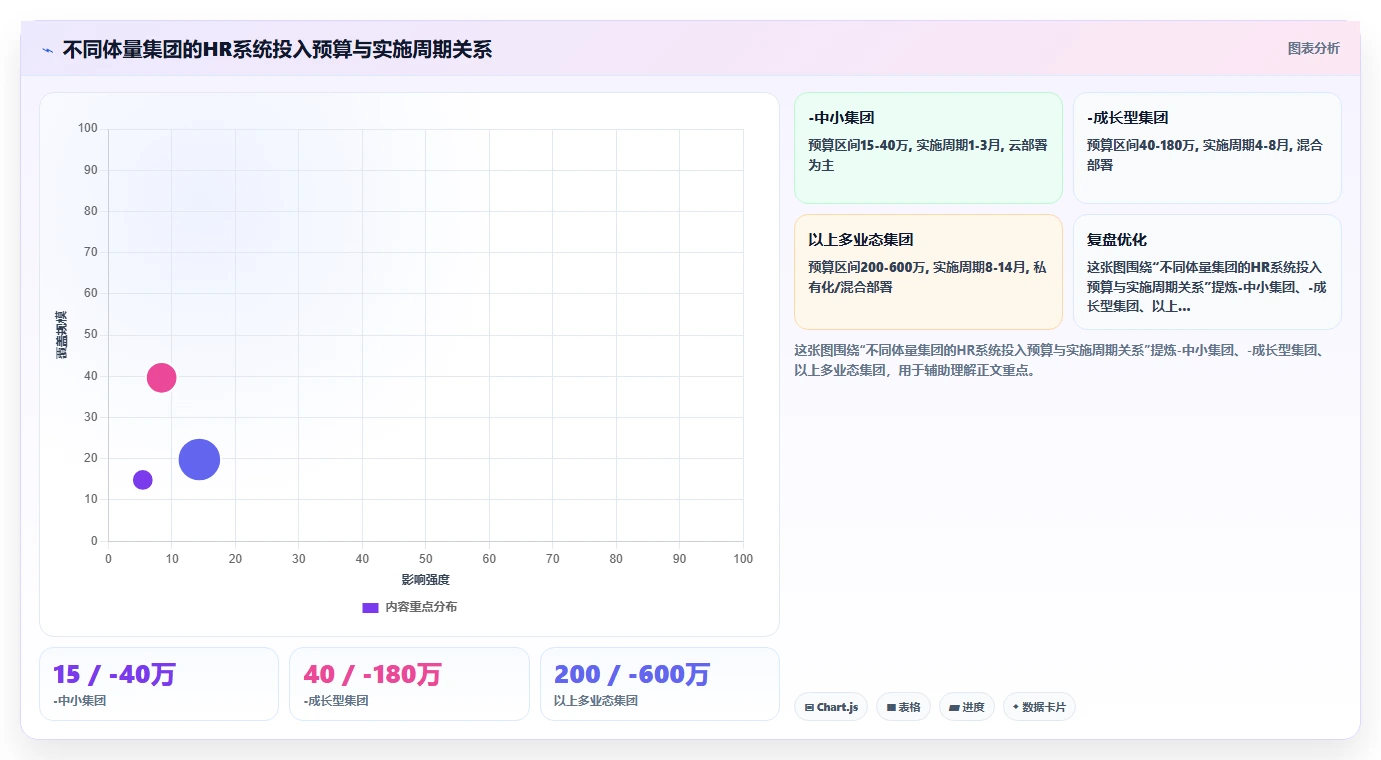Click -成长型集团 label under the 40 / -180万 stat
The image size is (1381, 760).
click(x=336, y=701)
